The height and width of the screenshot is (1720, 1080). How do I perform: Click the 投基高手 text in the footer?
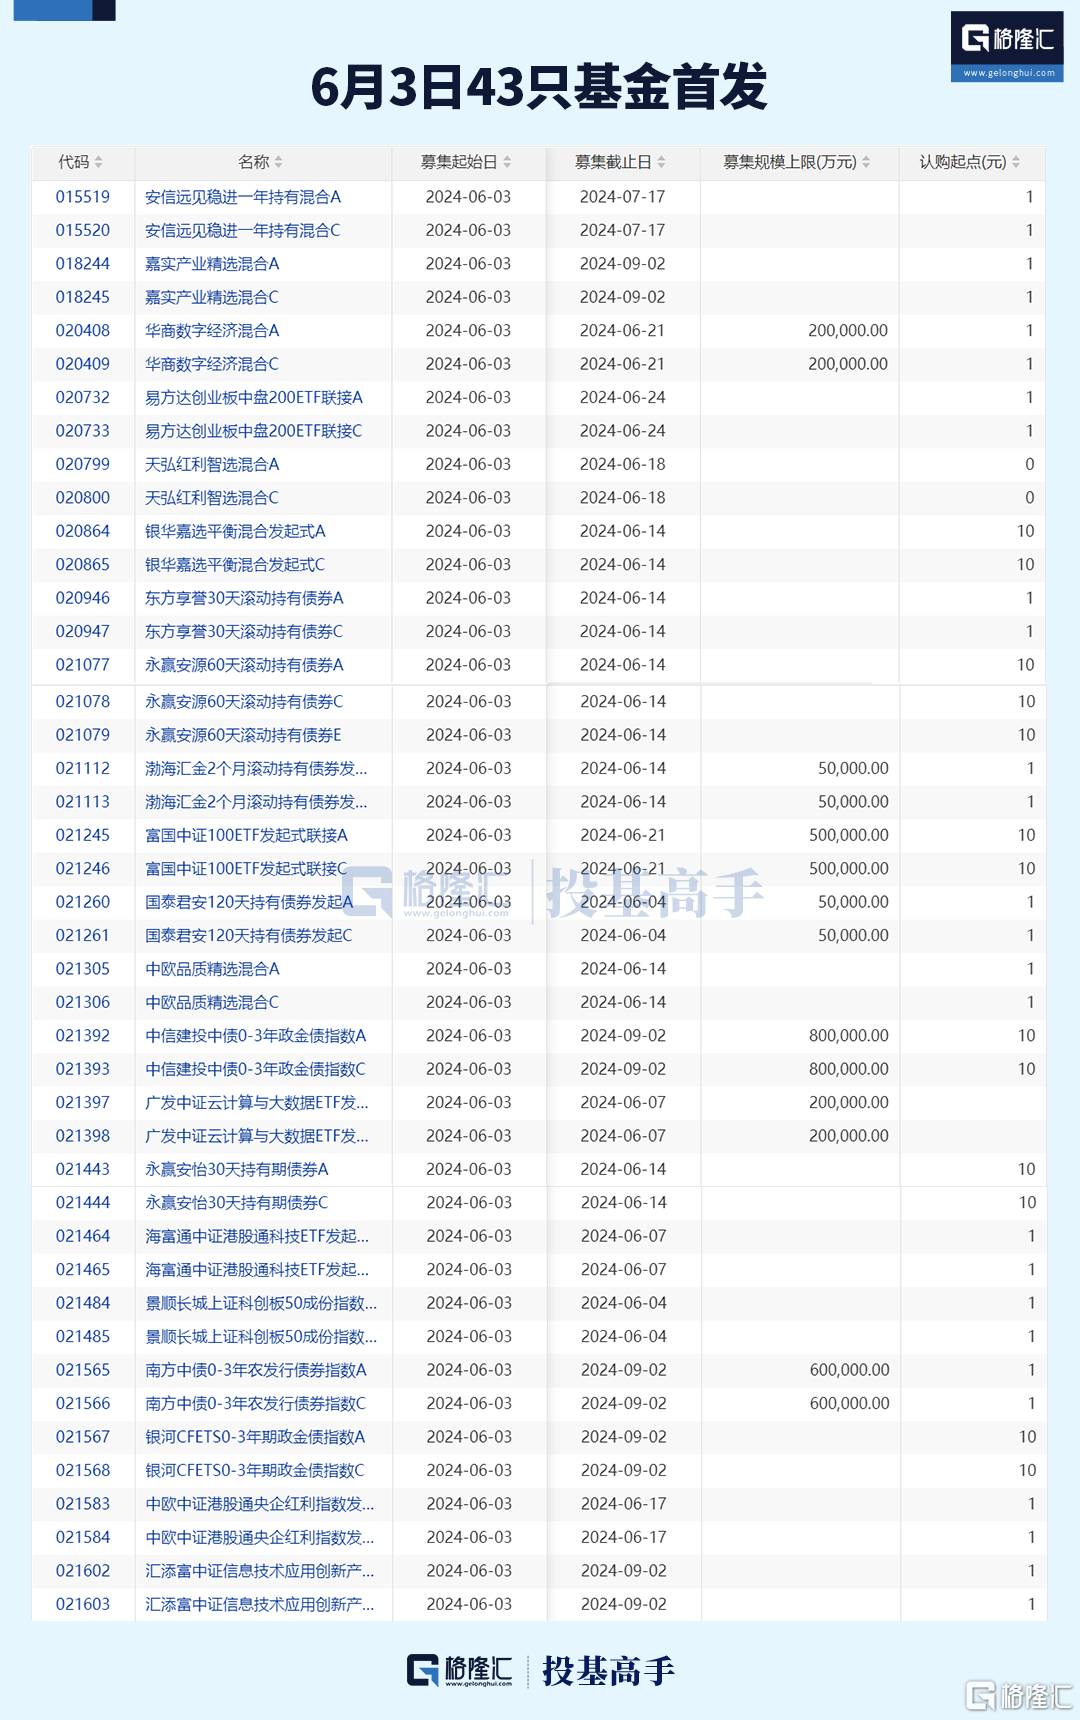point(608,1671)
